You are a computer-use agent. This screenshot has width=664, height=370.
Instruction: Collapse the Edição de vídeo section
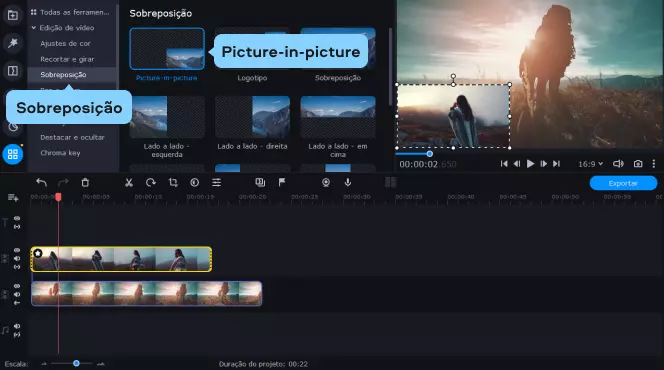pos(33,28)
